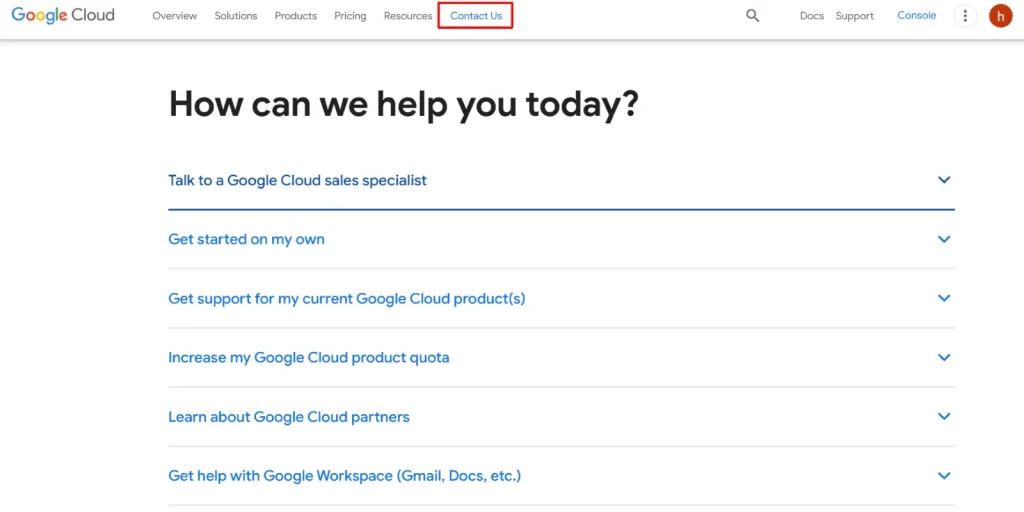The height and width of the screenshot is (512, 1024).
Task: Expand chevron for Increase product quota
Action: pyautogui.click(x=944, y=357)
